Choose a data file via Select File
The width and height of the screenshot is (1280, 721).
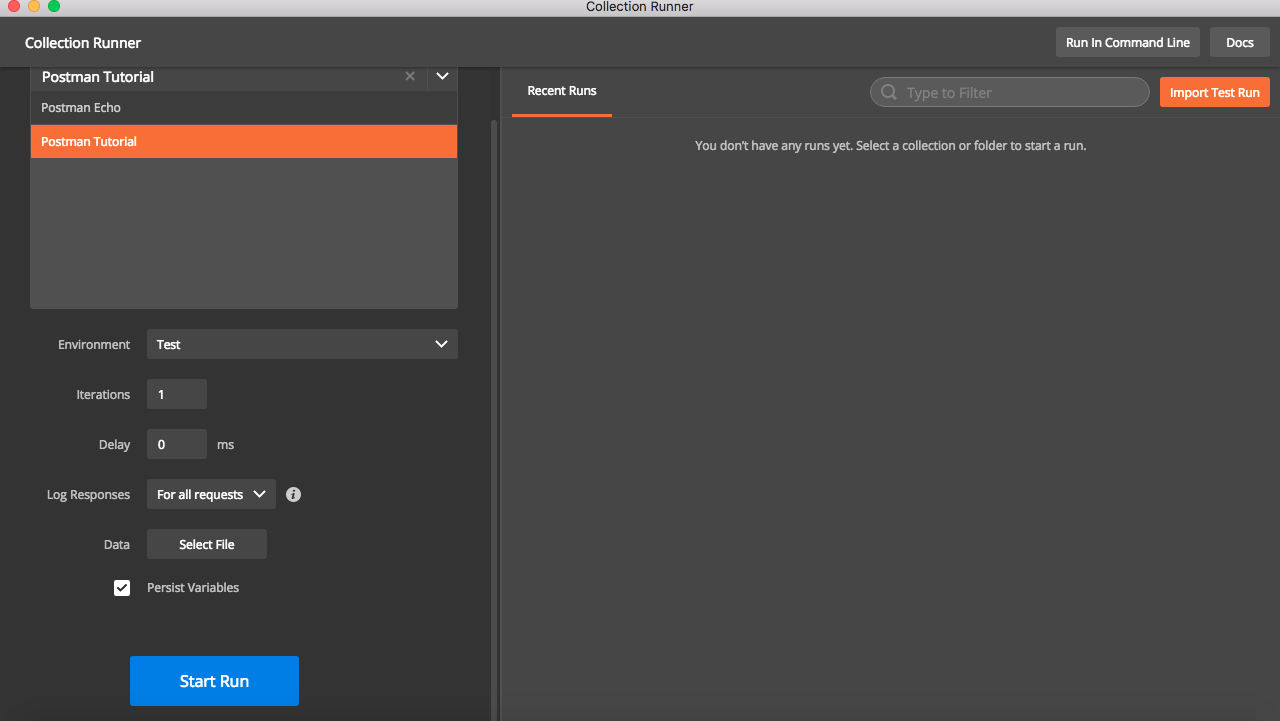(207, 544)
